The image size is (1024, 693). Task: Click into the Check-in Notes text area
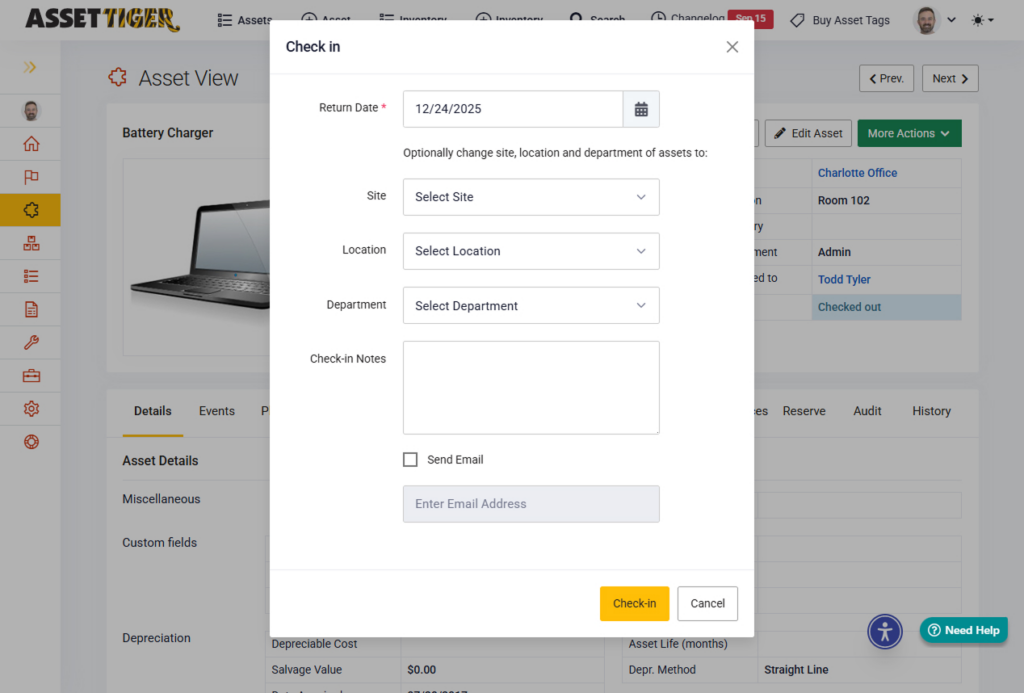[531, 387]
